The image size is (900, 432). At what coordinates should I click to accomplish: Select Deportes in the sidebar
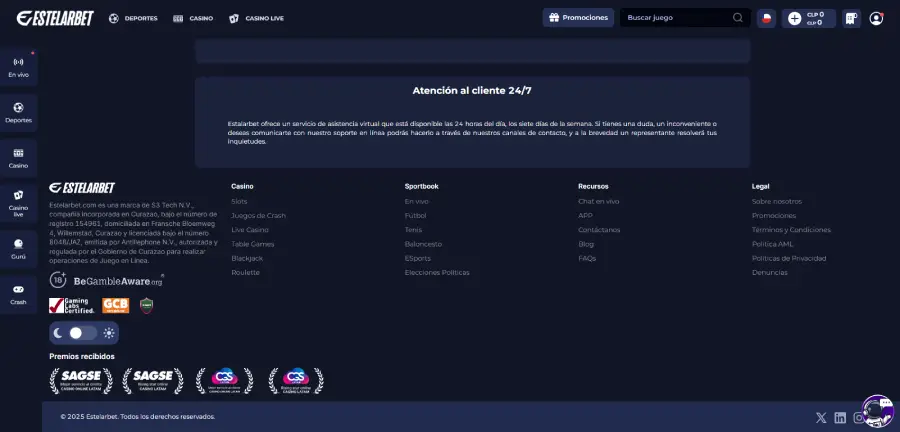pos(18,113)
